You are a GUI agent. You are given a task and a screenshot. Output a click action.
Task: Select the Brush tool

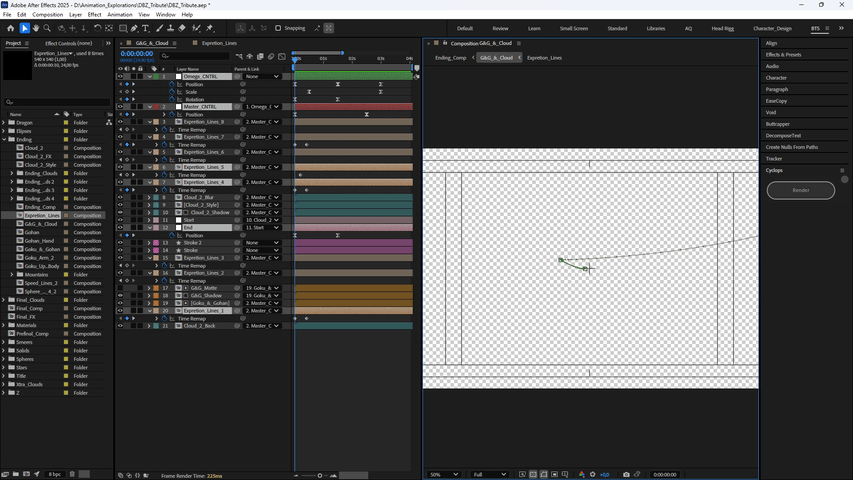coord(159,28)
